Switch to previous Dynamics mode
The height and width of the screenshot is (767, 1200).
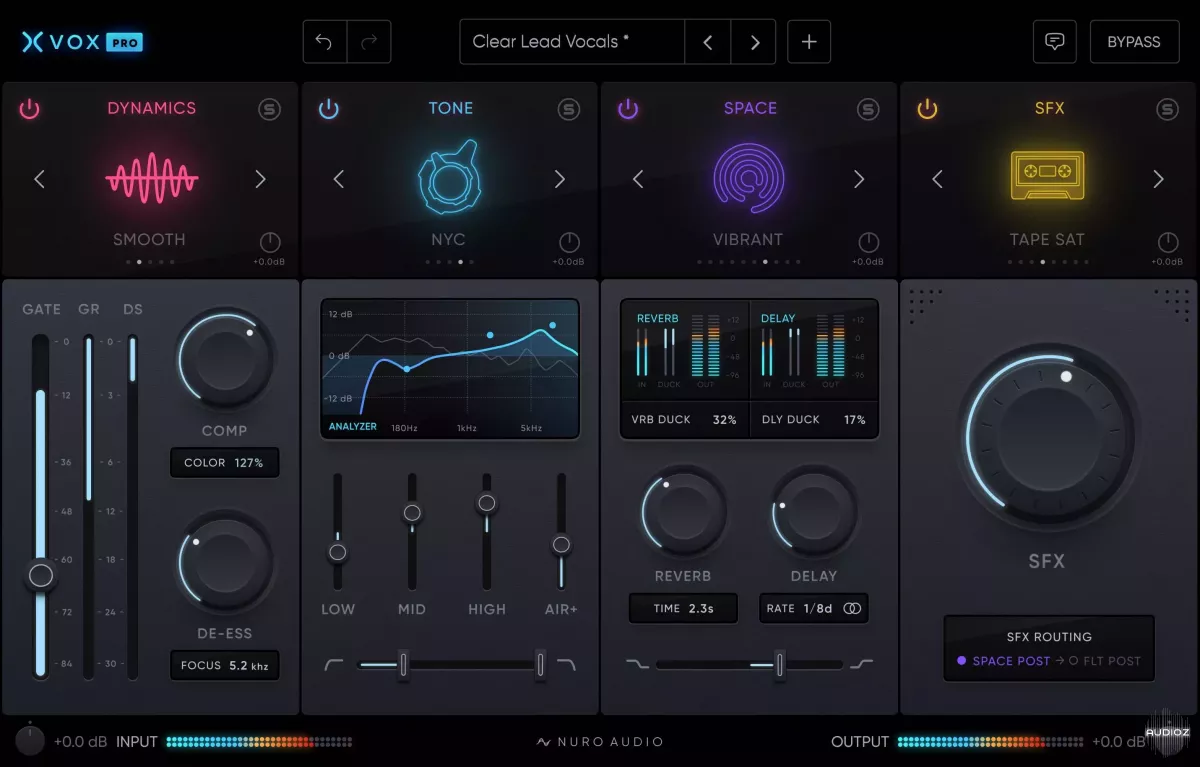[40, 179]
